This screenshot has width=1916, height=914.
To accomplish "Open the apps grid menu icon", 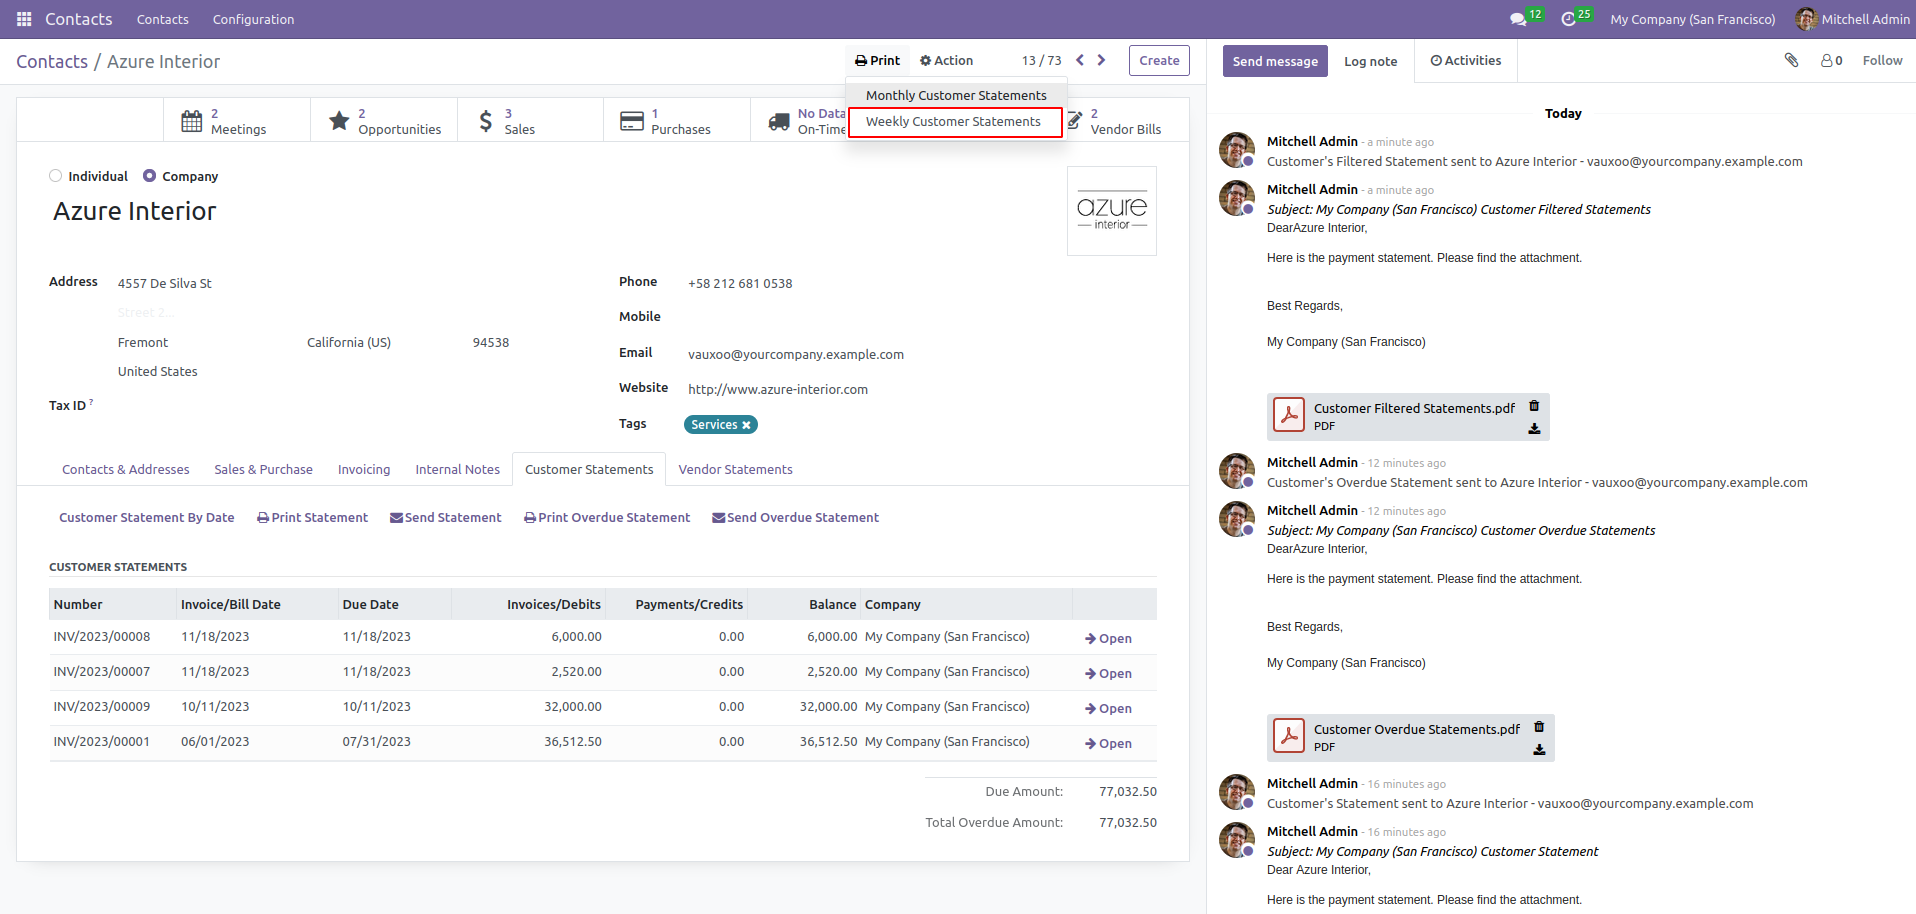I will 24,19.
